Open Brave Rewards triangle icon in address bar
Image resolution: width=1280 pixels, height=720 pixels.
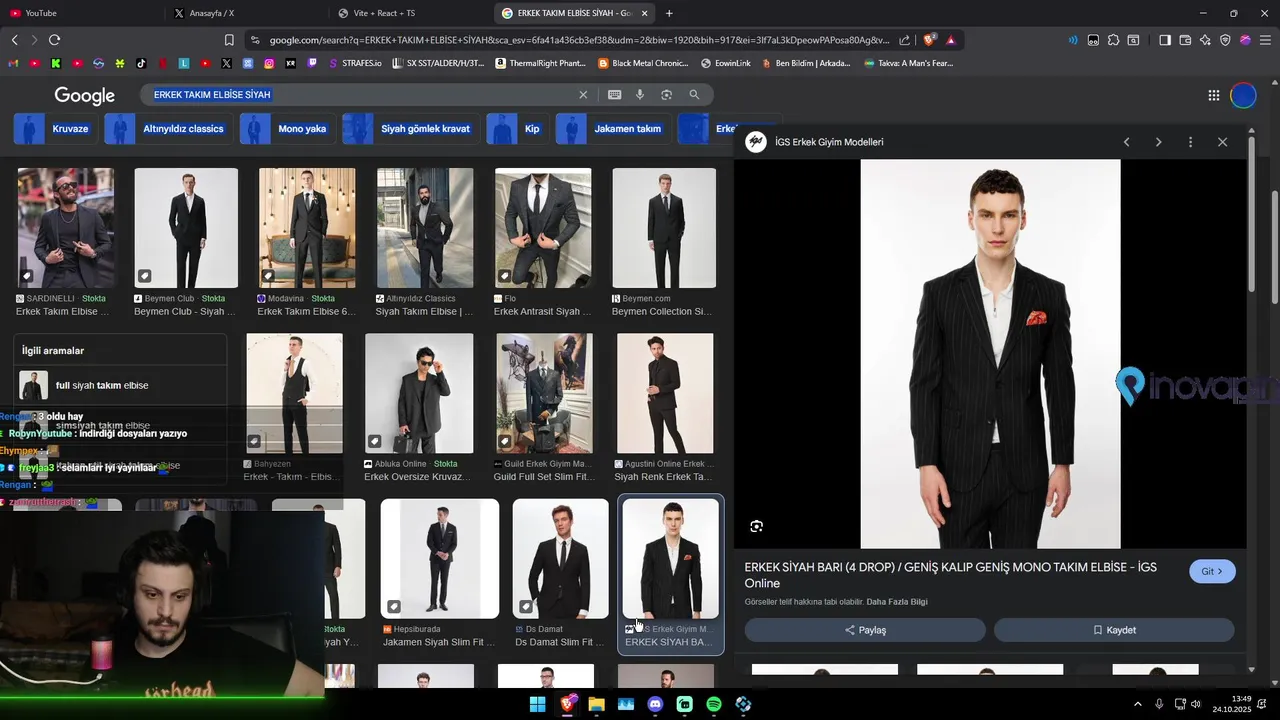tap(950, 40)
